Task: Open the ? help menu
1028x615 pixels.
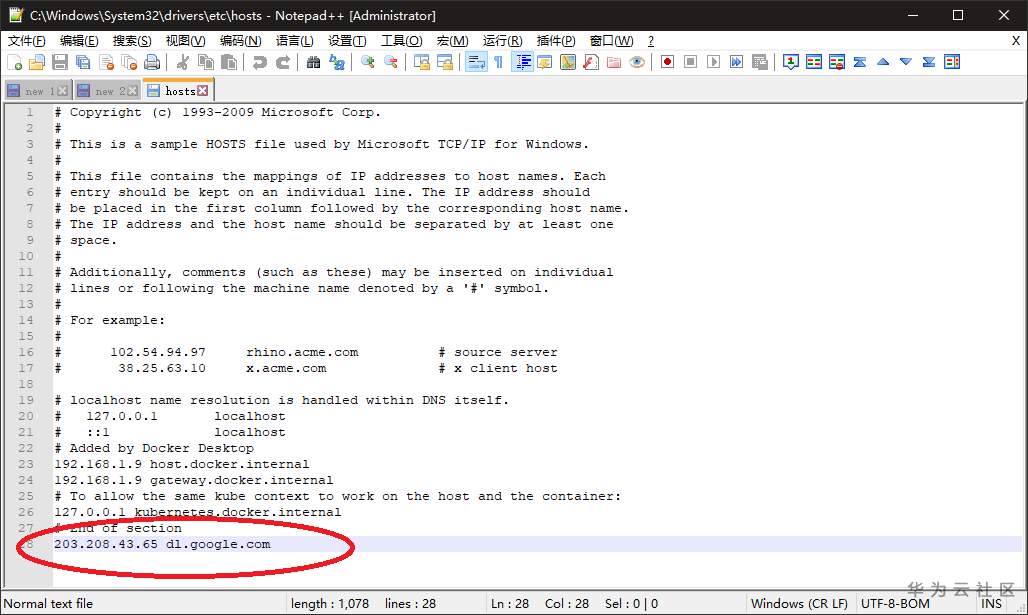Action: click(x=651, y=41)
